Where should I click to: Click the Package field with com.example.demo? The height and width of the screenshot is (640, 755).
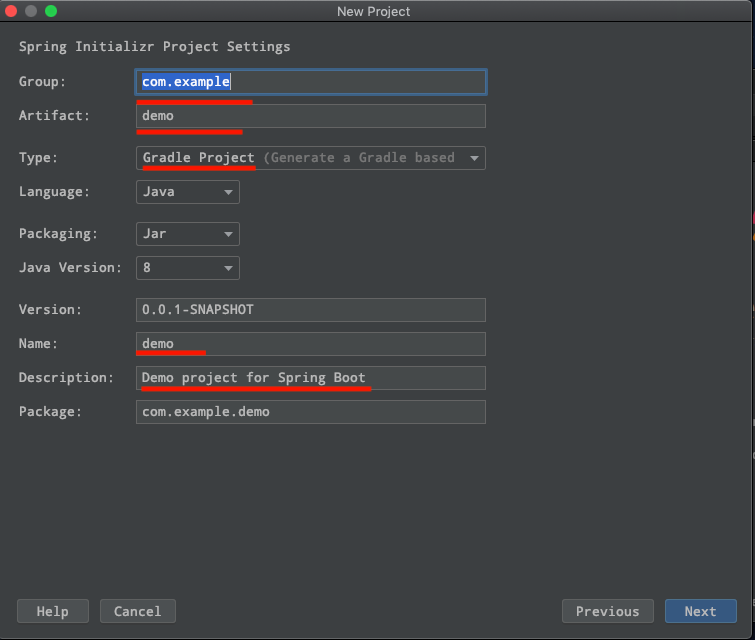tap(311, 412)
